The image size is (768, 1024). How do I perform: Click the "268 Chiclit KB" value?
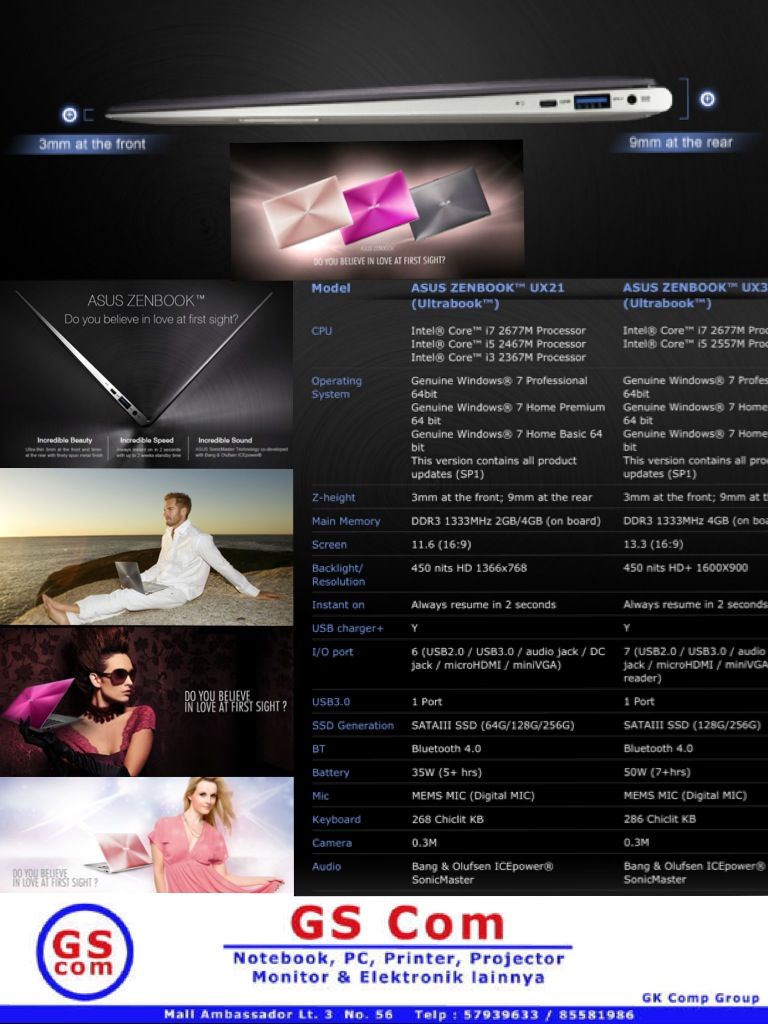coord(447,820)
